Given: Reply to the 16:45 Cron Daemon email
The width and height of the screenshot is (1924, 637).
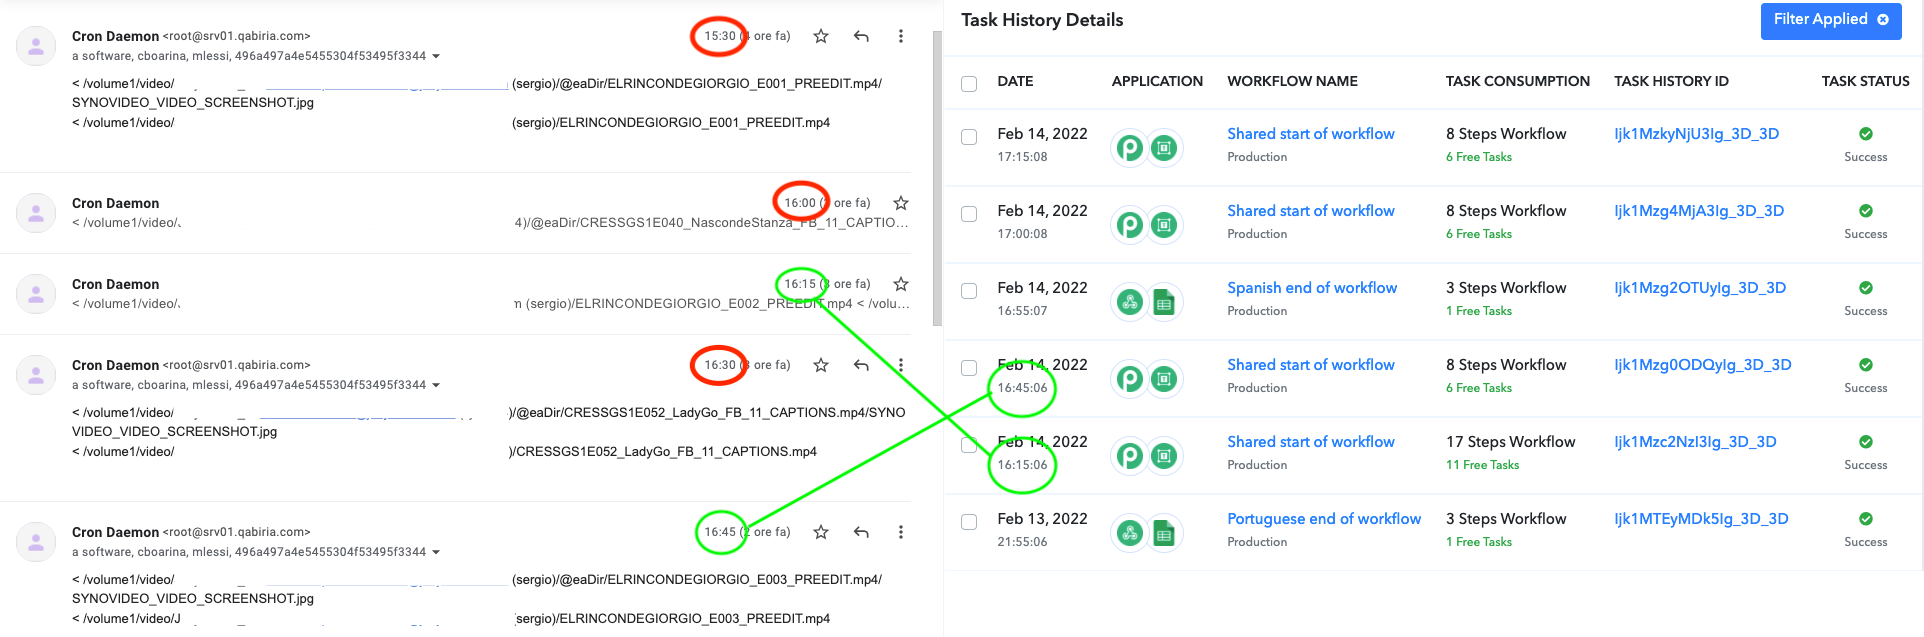Looking at the screenshot, I should pyautogui.click(x=861, y=532).
